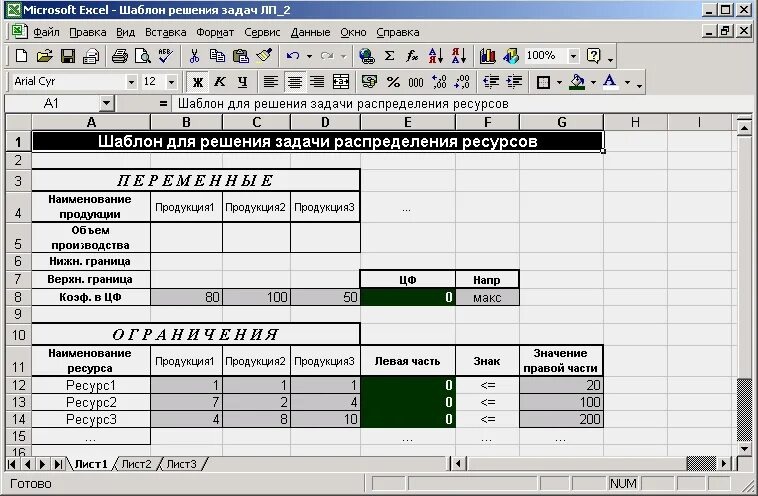Image resolution: width=758 pixels, height=496 pixels.
Task: Select cell with value макс
Action: click(487, 297)
